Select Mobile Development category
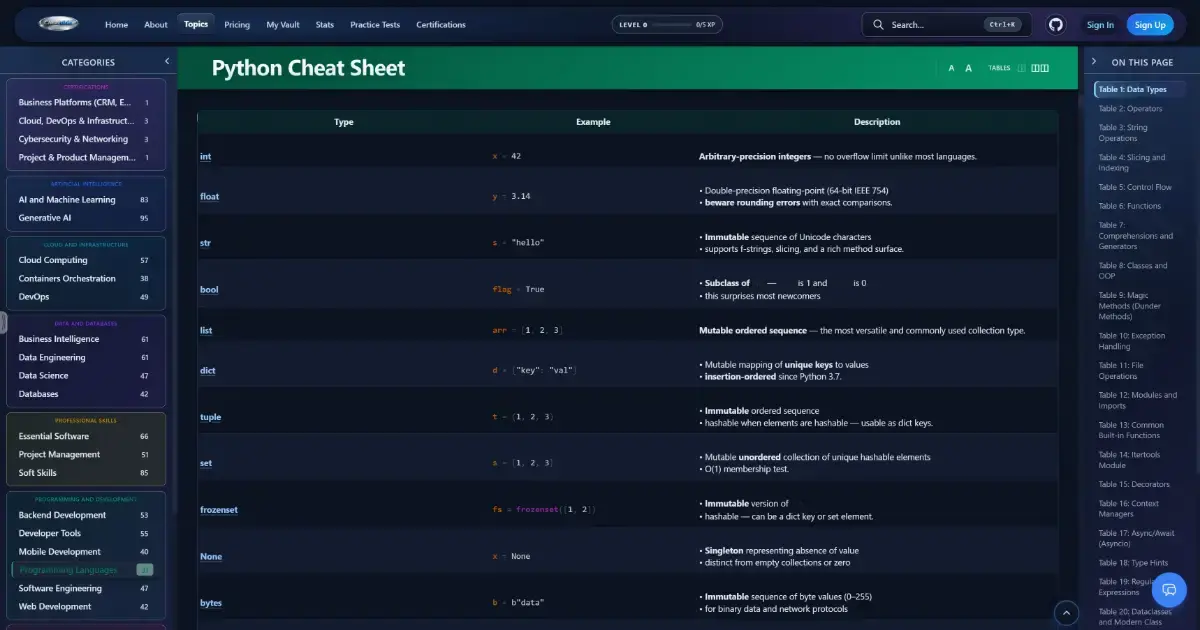Viewport: 1200px width, 630px height. tap(86, 552)
